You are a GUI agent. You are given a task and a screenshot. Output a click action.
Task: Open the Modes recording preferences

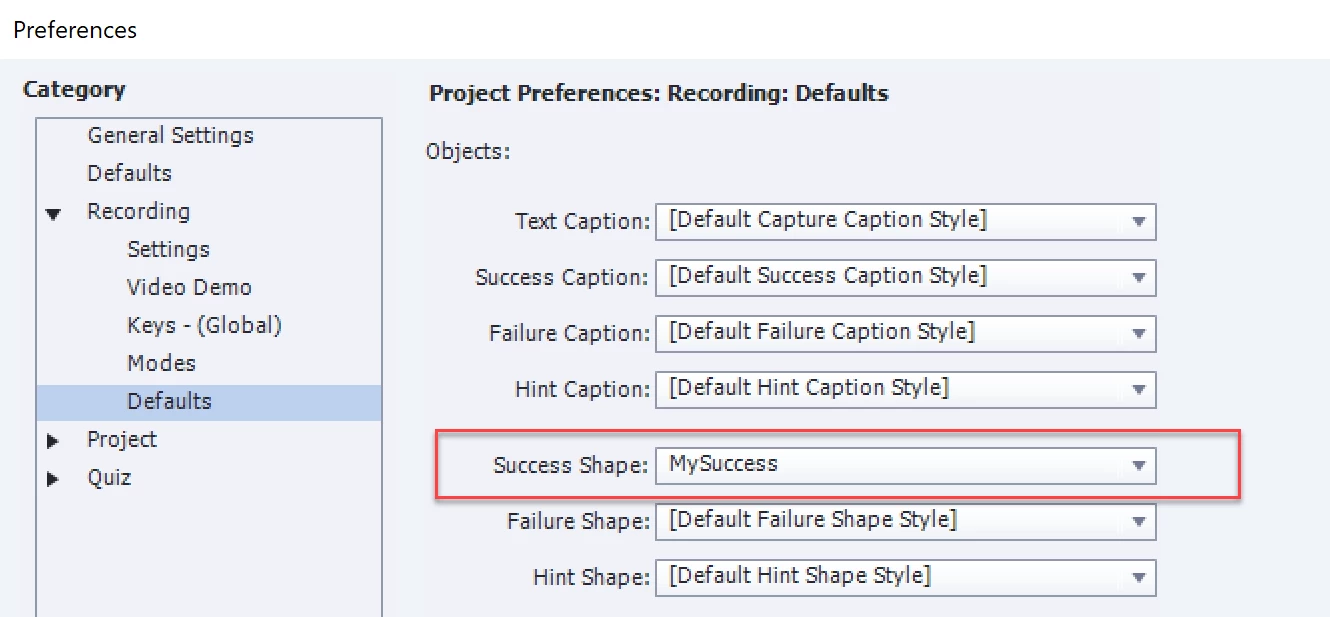pos(161,364)
